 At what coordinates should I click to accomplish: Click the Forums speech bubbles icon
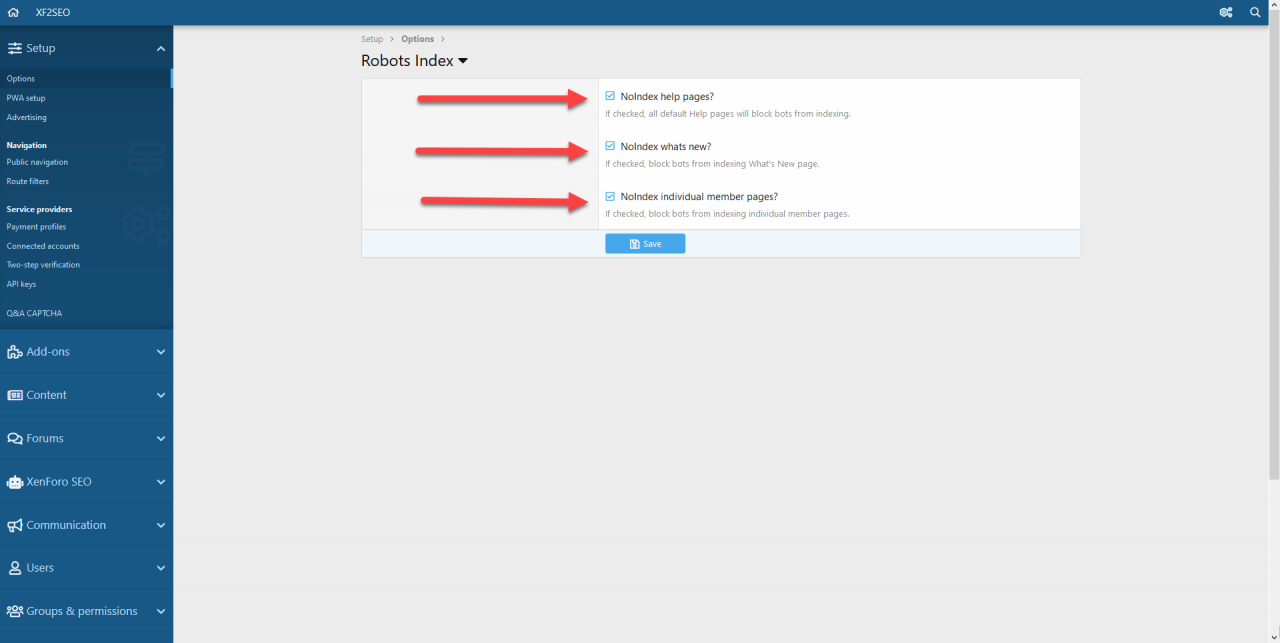pos(15,438)
